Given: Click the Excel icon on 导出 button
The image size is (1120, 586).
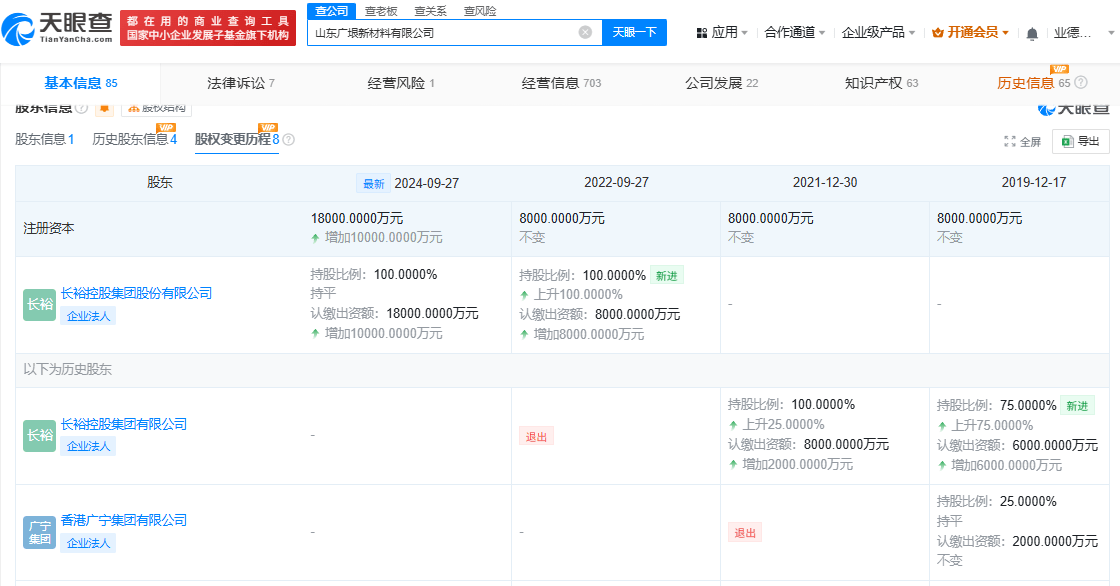Looking at the screenshot, I should click(x=1066, y=141).
